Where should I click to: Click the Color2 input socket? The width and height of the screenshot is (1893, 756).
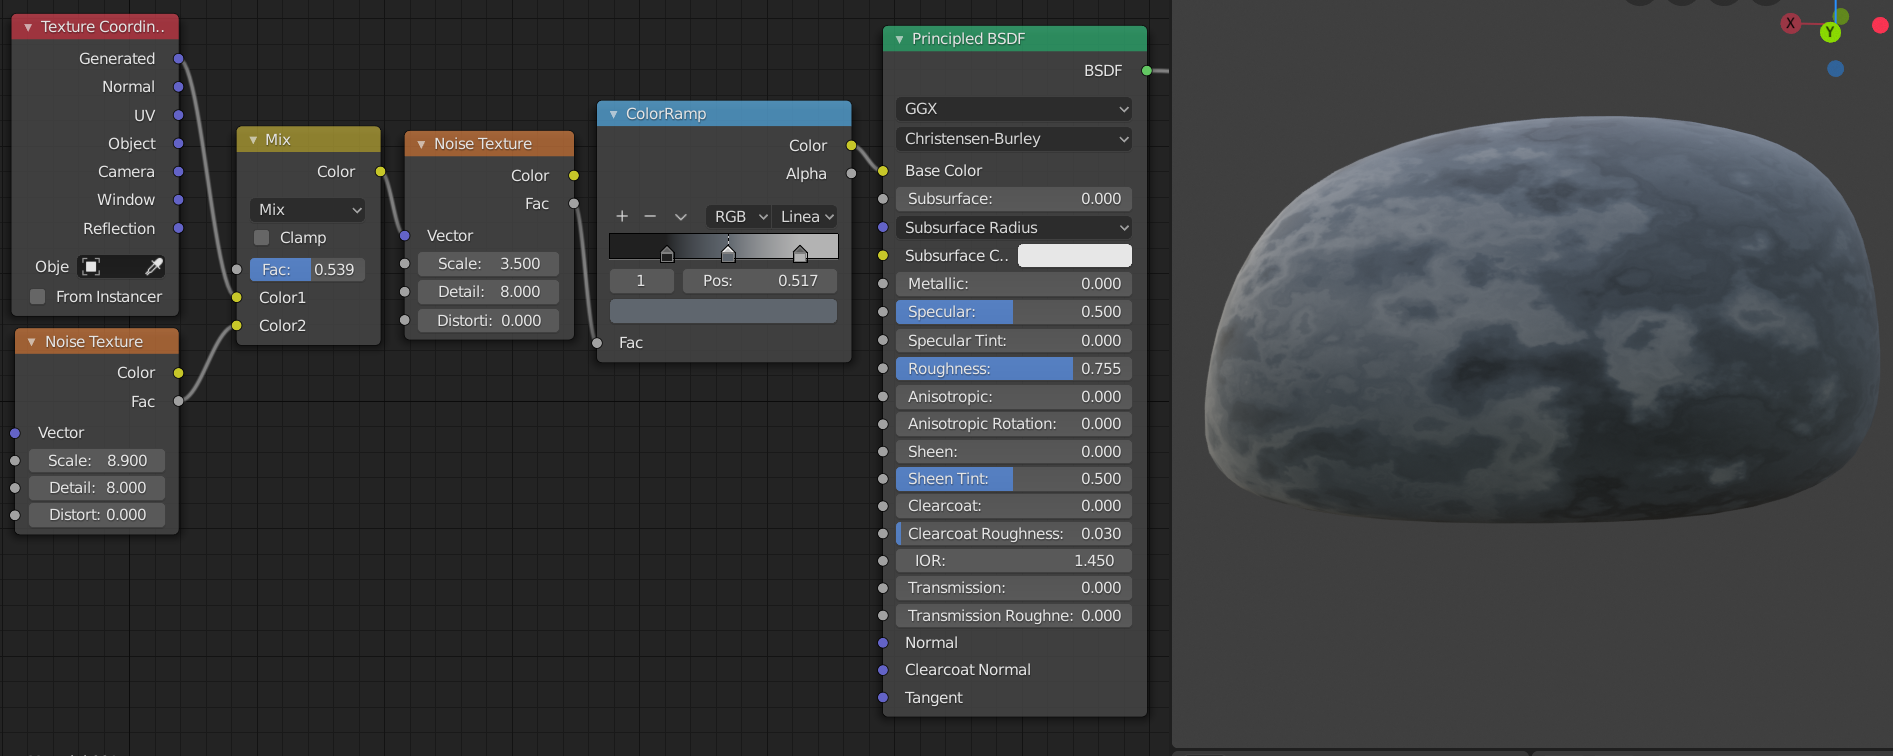[x=237, y=326]
